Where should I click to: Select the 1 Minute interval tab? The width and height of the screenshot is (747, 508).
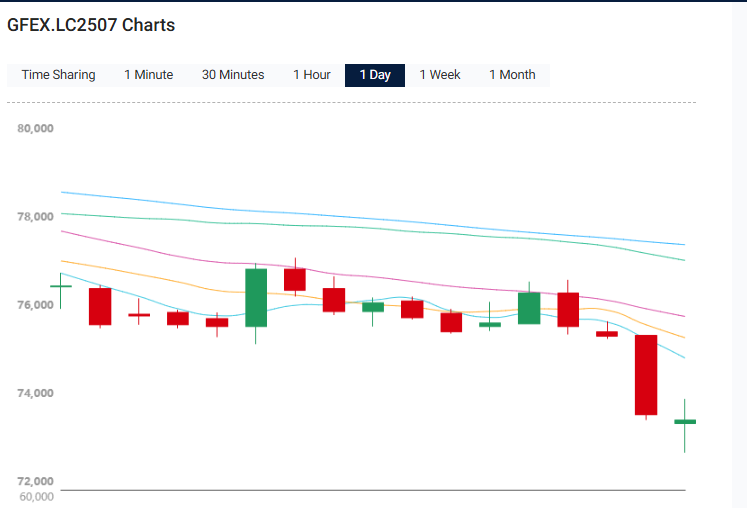(x=148, y=75)
